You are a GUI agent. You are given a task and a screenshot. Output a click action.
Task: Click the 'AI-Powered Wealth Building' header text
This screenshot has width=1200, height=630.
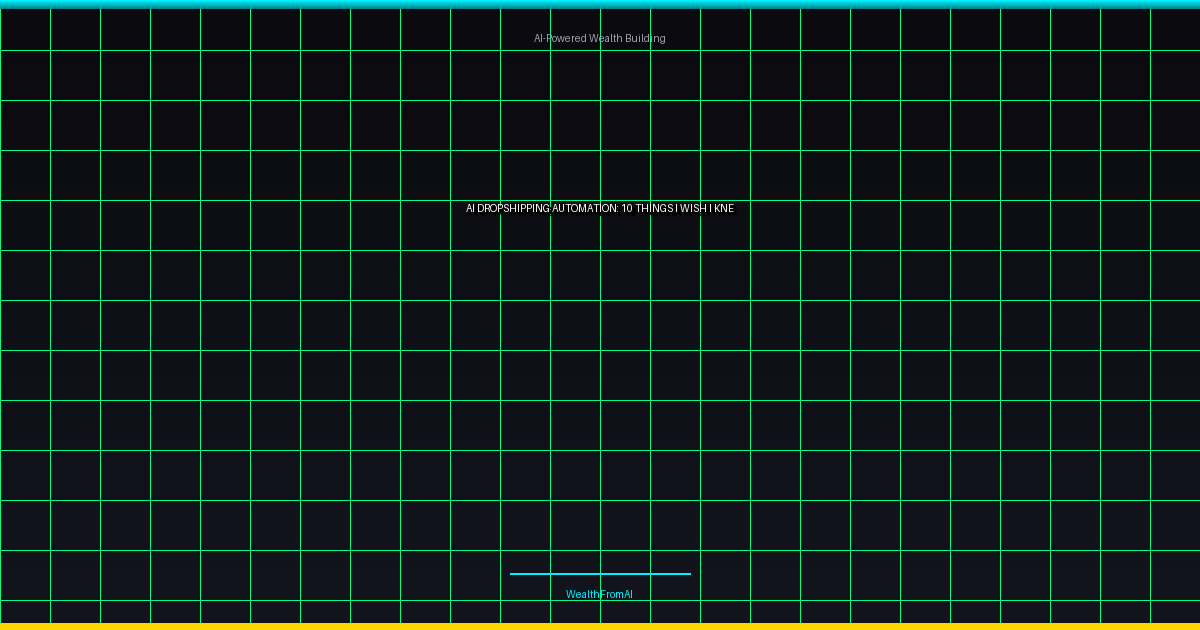click(x=599, y=38)
